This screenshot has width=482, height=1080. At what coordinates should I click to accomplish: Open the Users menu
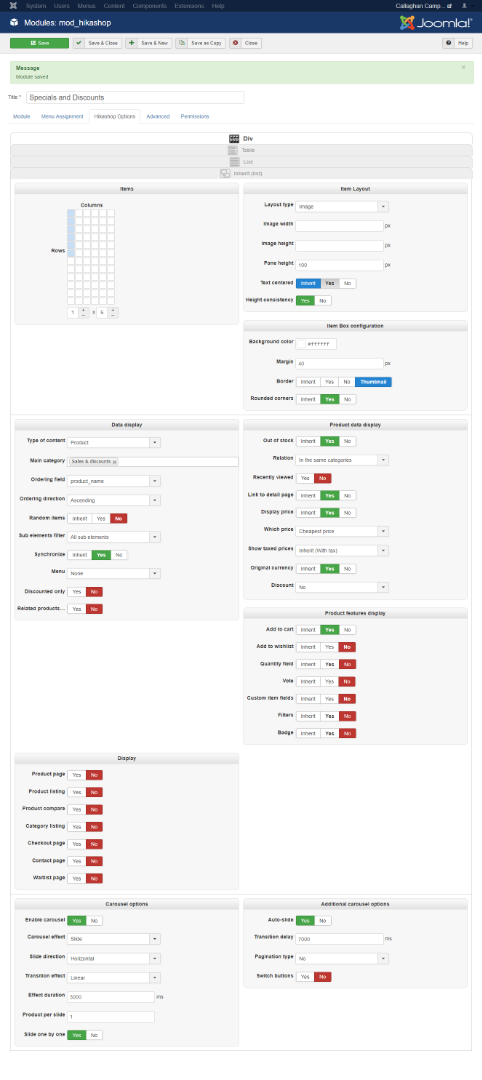(x=61, y=6)
